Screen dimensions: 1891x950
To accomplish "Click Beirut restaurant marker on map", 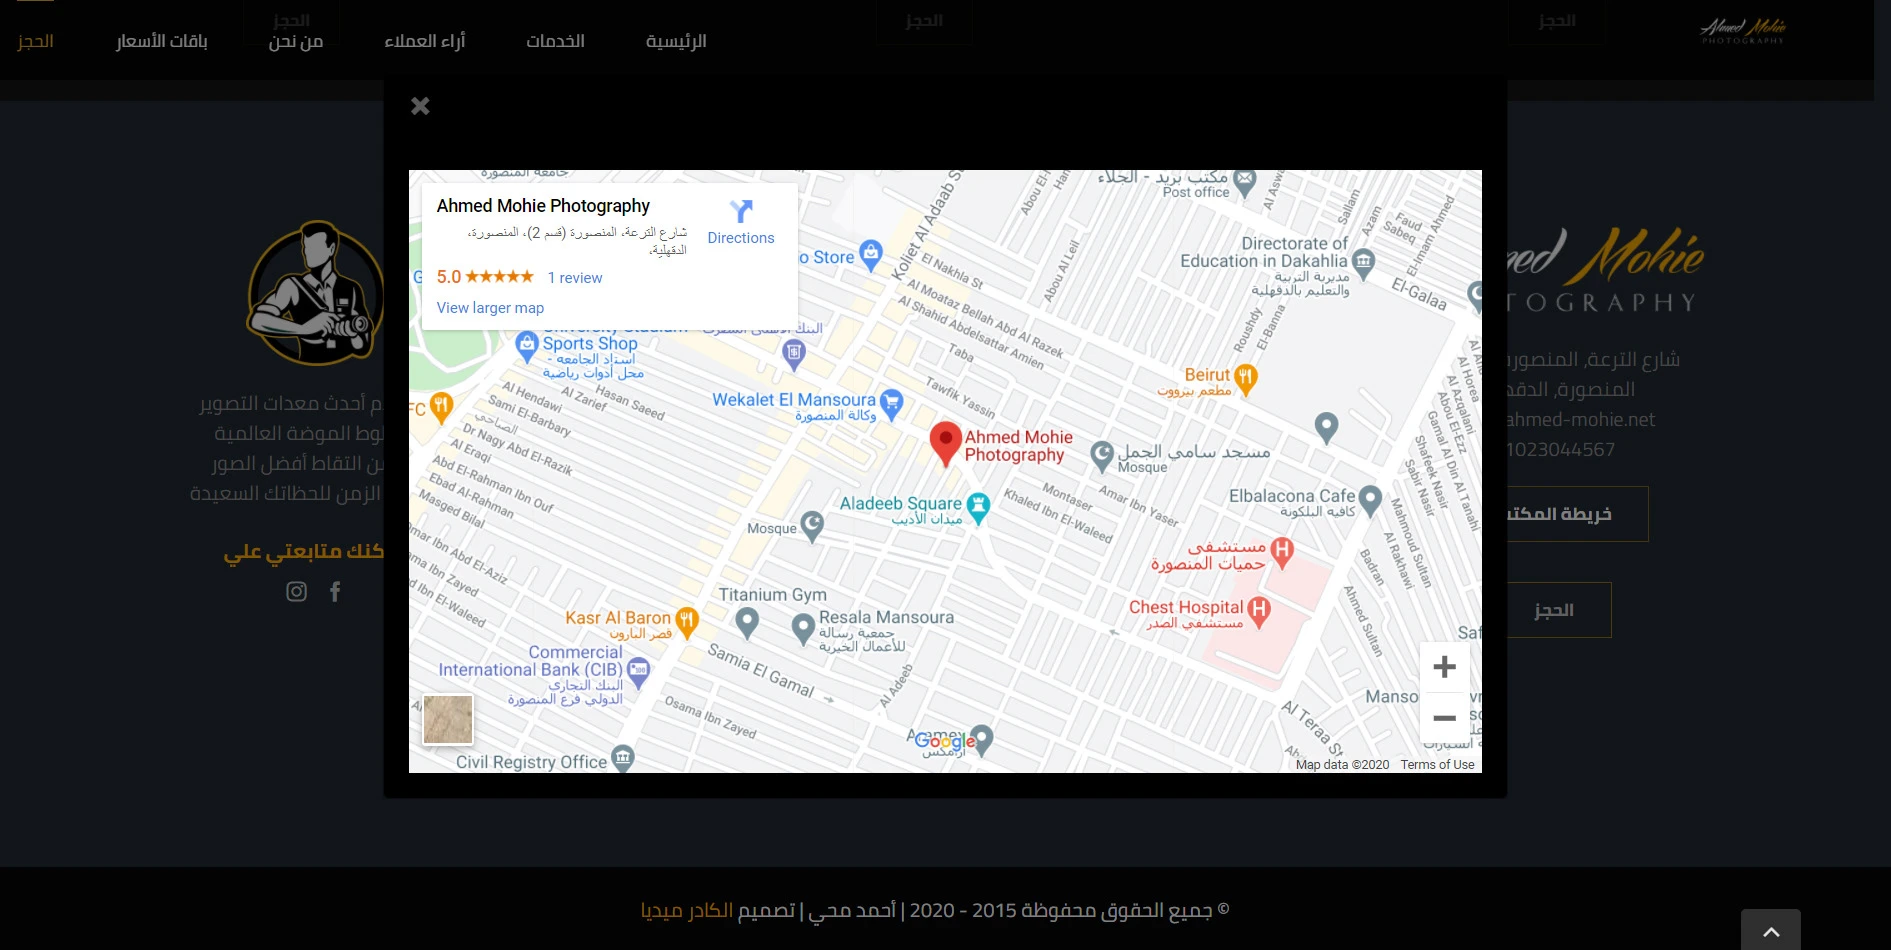I will tap(1245, 377).
